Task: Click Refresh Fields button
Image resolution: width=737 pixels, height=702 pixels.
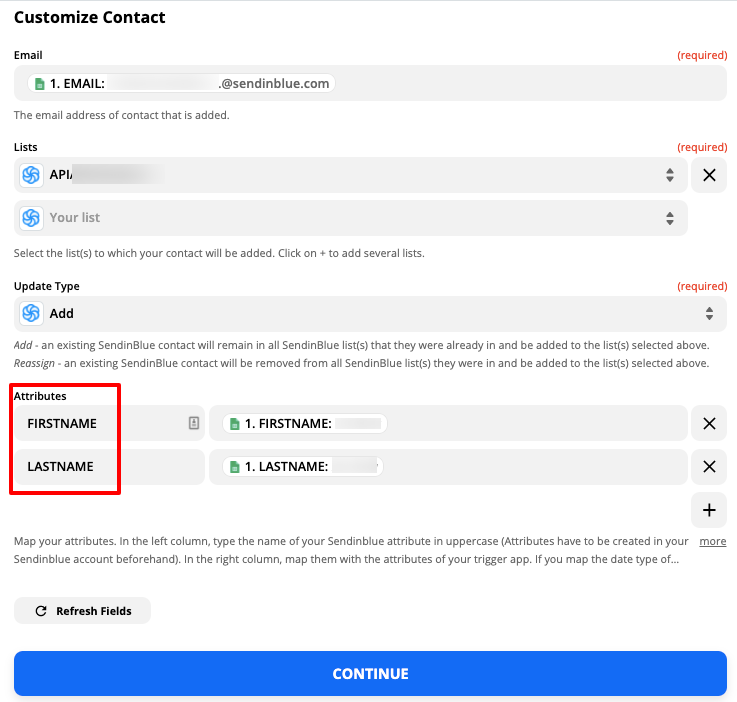Action: (82, 611)
